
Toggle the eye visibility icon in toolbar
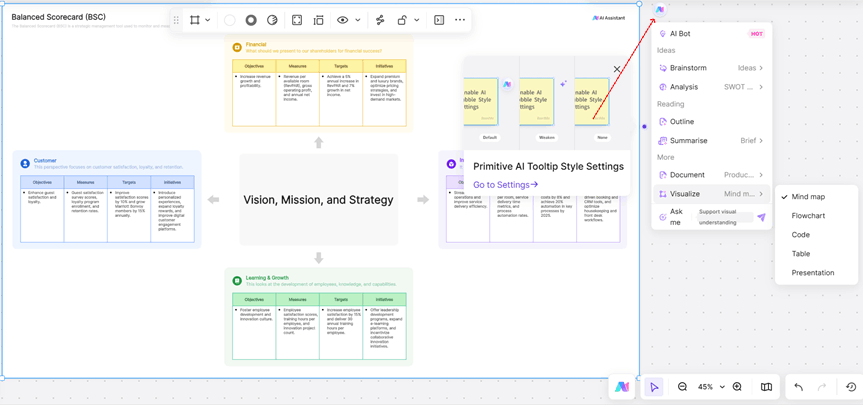point(343,20)
